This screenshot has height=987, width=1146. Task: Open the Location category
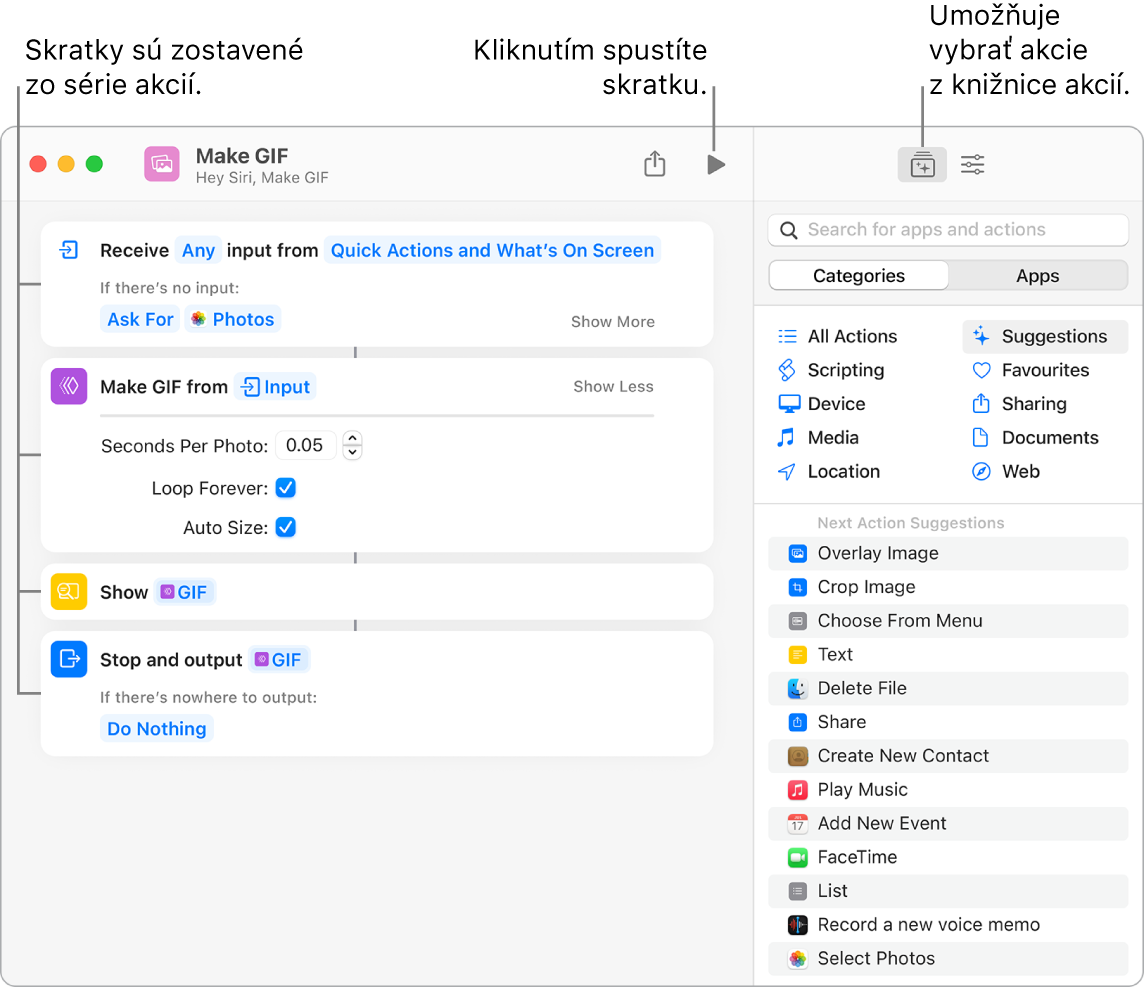(x=829, y=472)
